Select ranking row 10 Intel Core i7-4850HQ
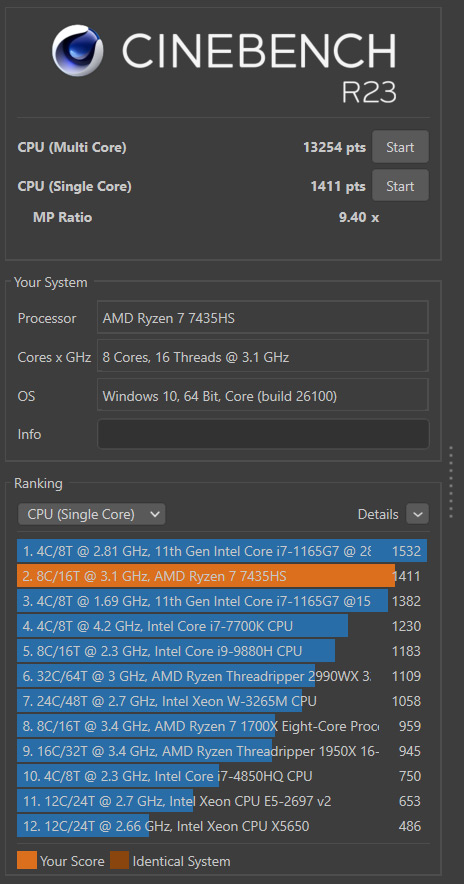The image size is (464, 884). click(222, 776)
